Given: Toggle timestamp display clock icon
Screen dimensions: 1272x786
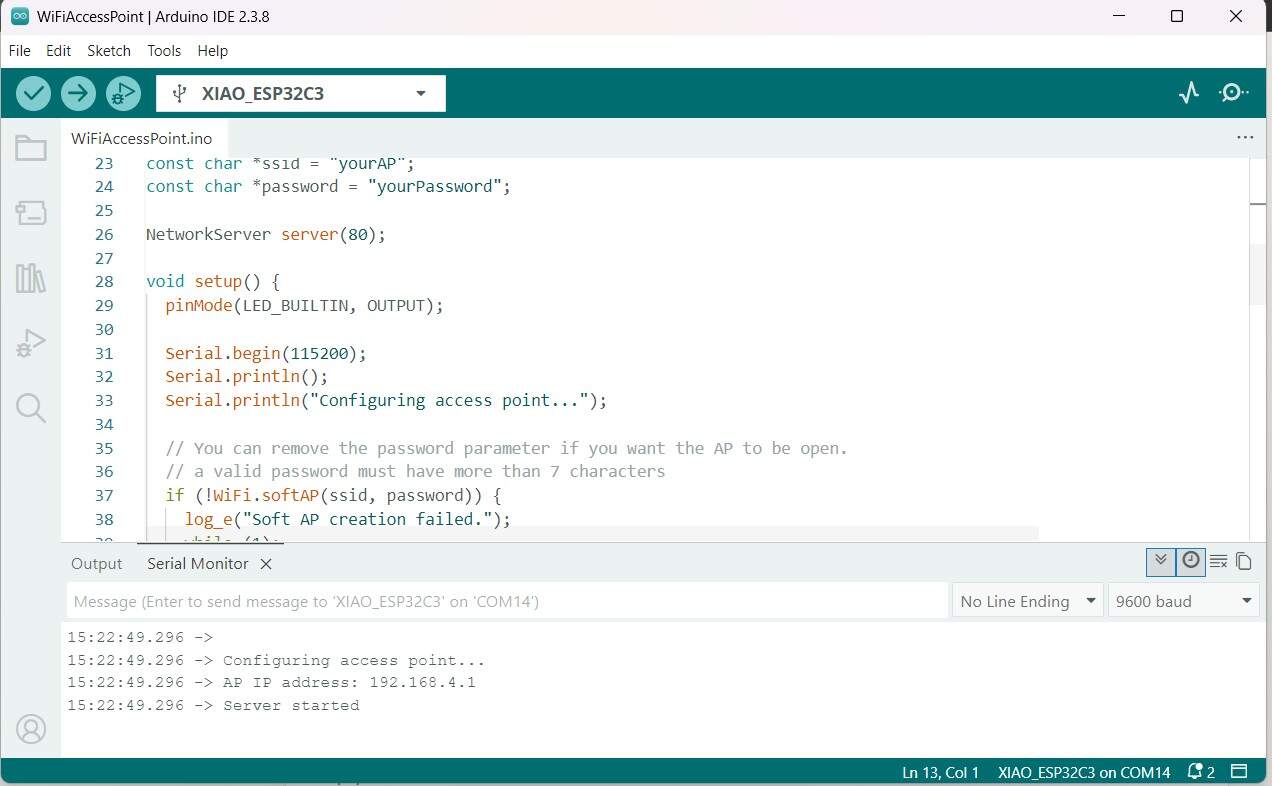Looking at the screenshot, I should tap(1190, 561).
